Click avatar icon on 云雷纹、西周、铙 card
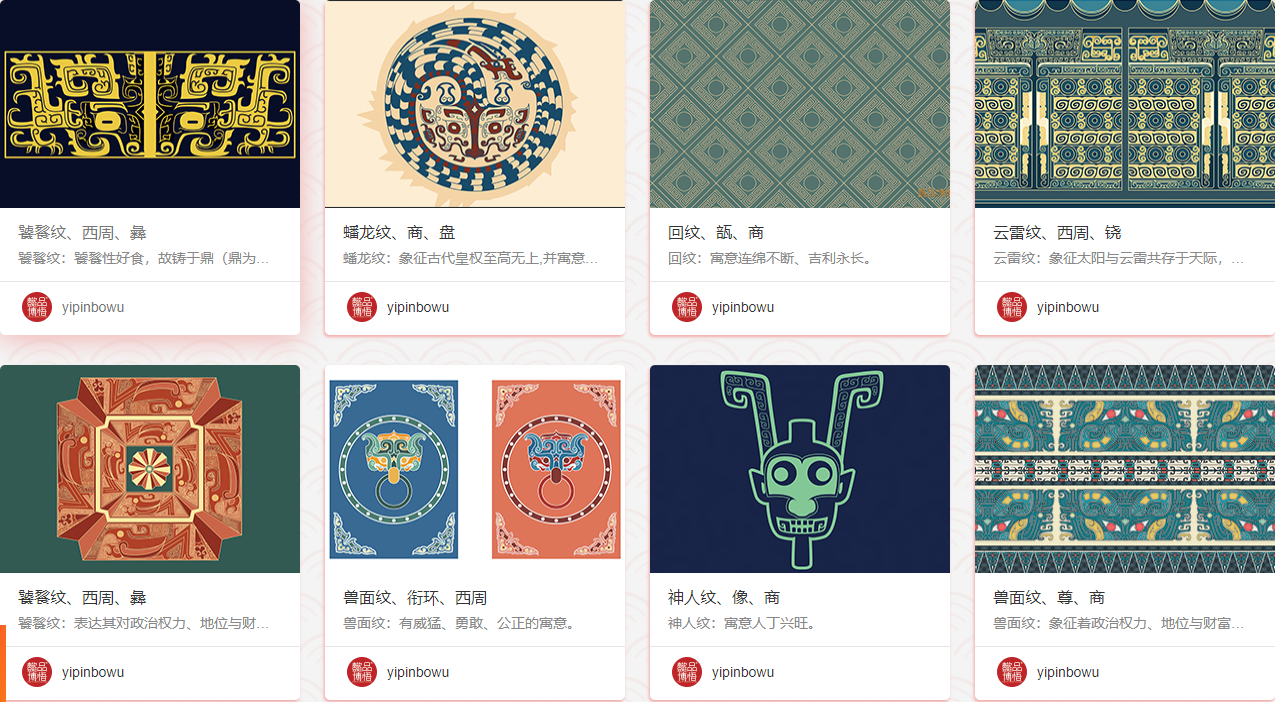The image size is (1275, 702). tap(1012, 307)
